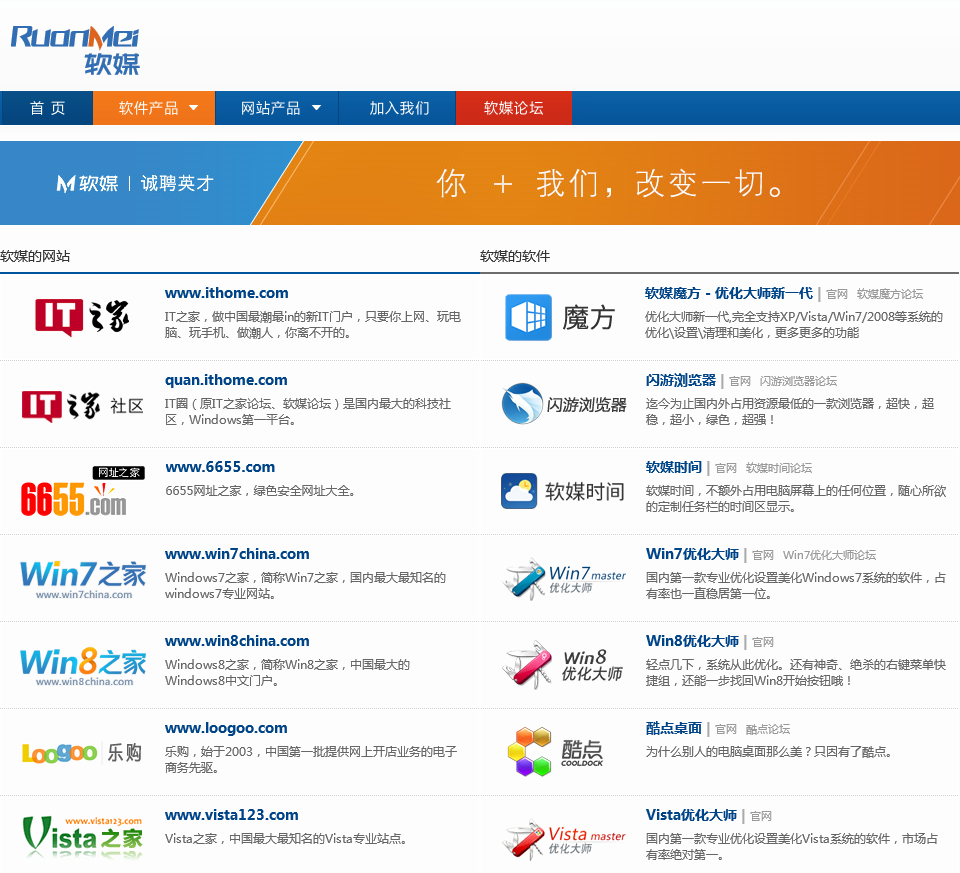Expand the 网站产品 dropdown arrow
The width and height of the screenshot is (960, 873).
(317, 108)
